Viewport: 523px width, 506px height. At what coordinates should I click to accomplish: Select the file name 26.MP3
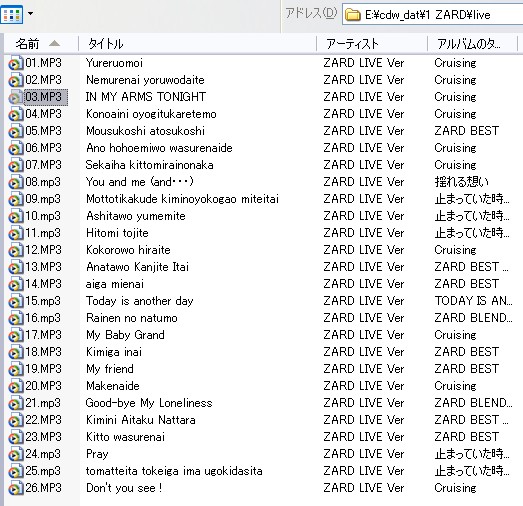pos(43,488)
